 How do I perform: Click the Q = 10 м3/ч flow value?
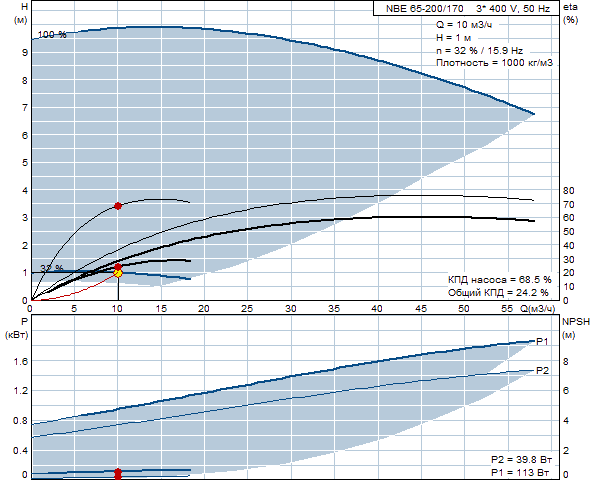click(x=464, y=25)
